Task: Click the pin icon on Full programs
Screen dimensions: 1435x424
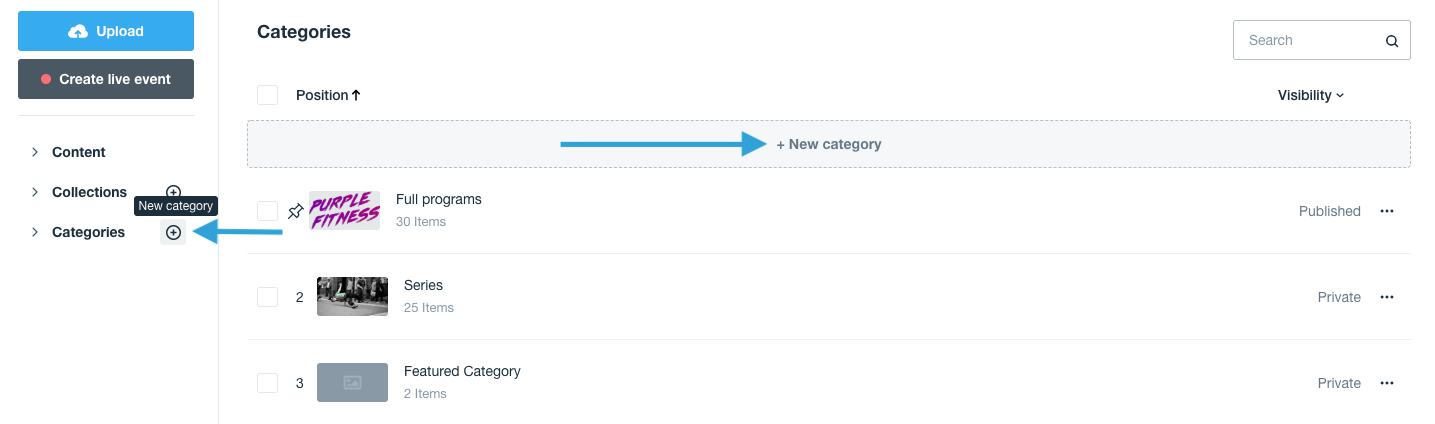Action: click(295, 211)
